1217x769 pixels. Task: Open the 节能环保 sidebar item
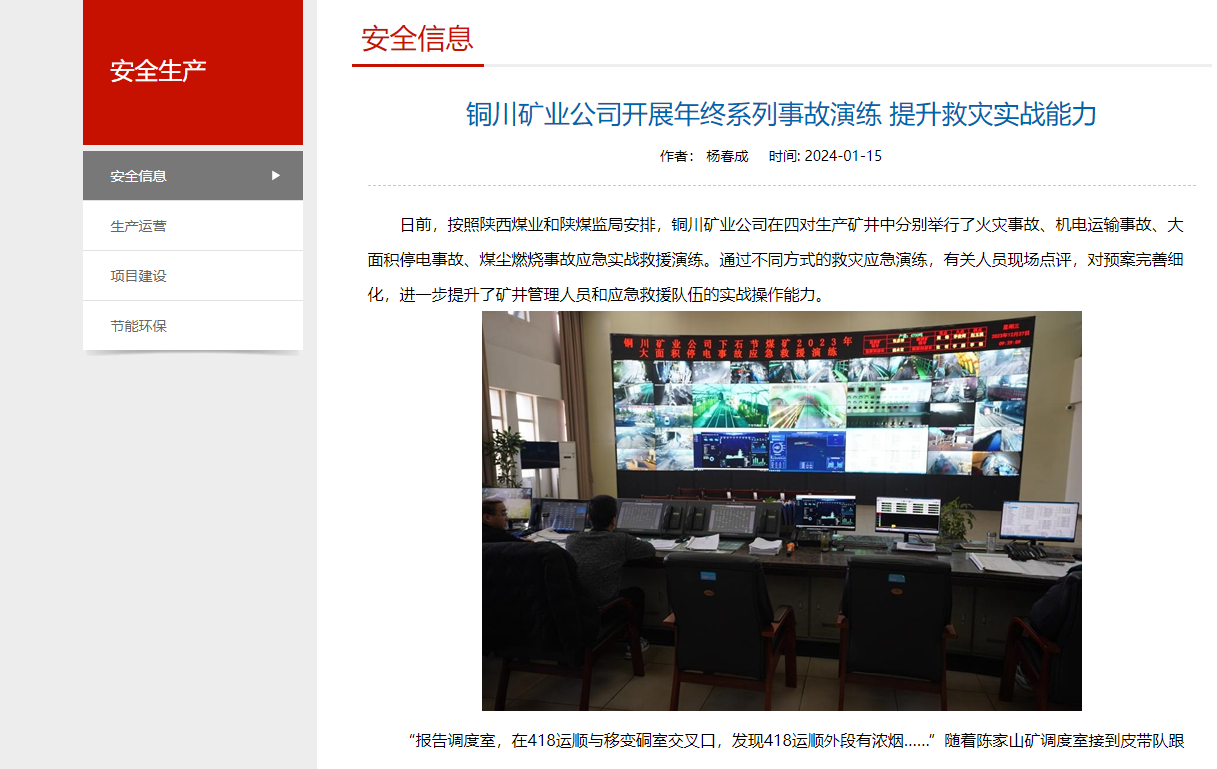tap(139, 326)
